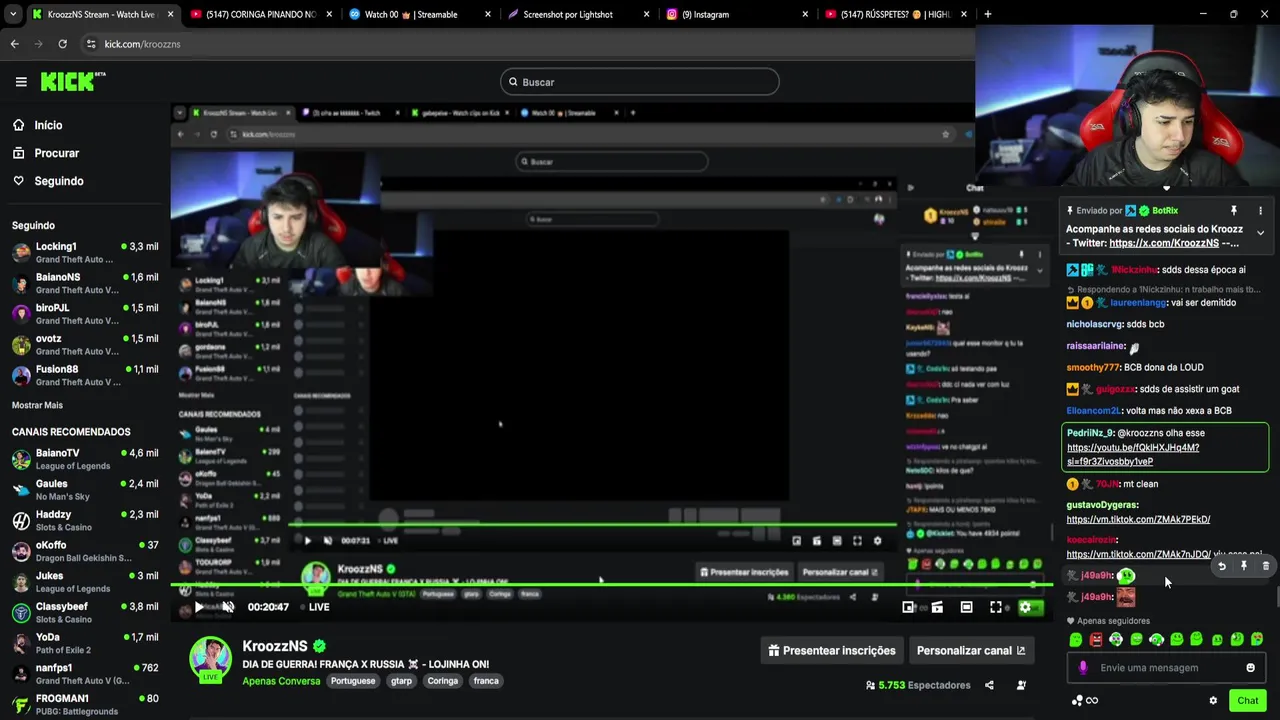
Task: Select the Portuguese tag
Action: (354, 681)
